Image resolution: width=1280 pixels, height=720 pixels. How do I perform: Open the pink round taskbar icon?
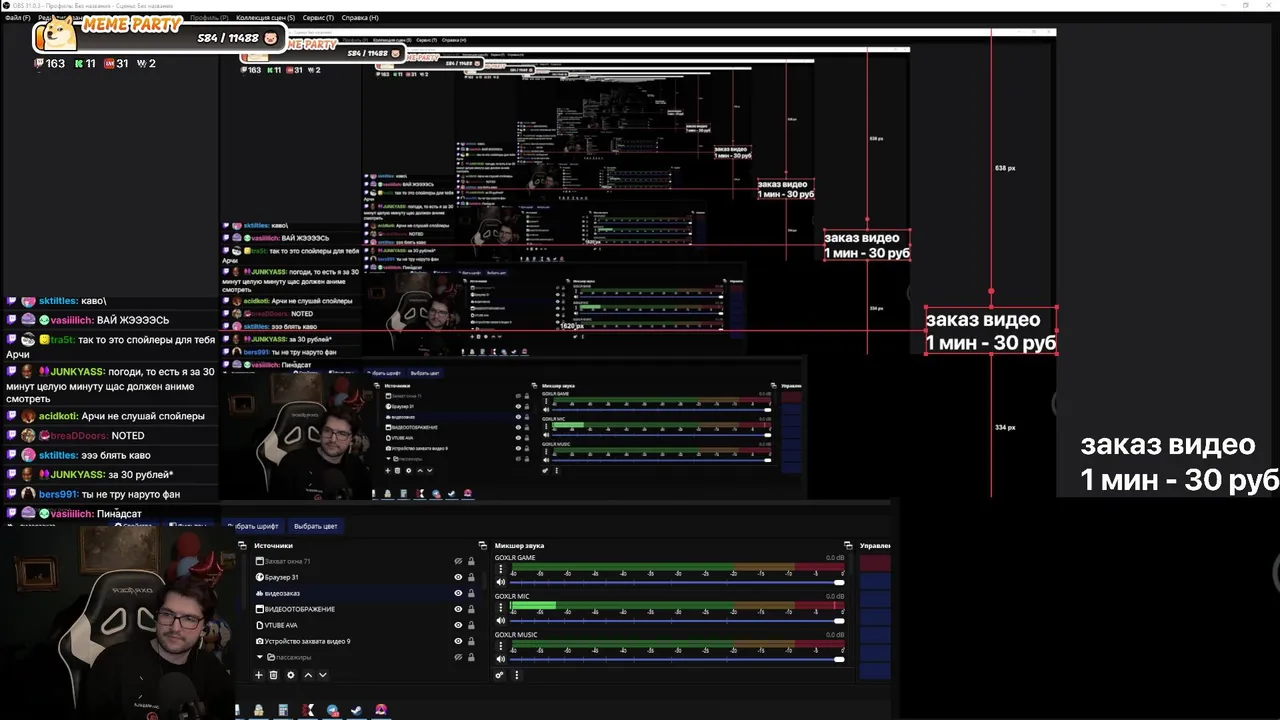coord(381,710)
